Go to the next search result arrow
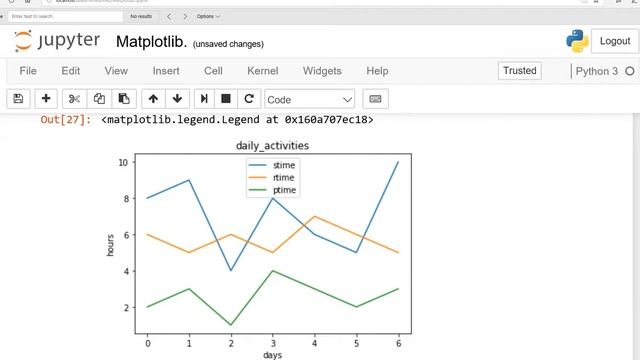 pos(185,16)
